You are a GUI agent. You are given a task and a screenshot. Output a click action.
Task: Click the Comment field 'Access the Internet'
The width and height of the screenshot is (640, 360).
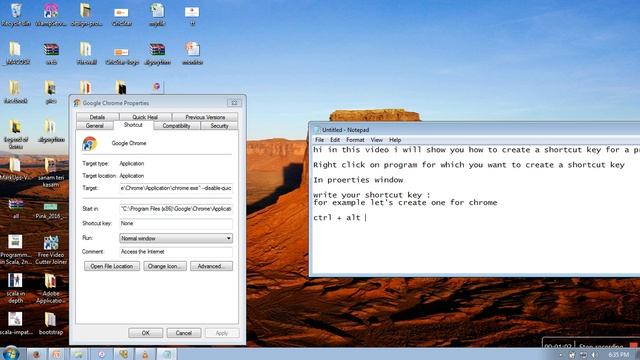pos(176,252)
